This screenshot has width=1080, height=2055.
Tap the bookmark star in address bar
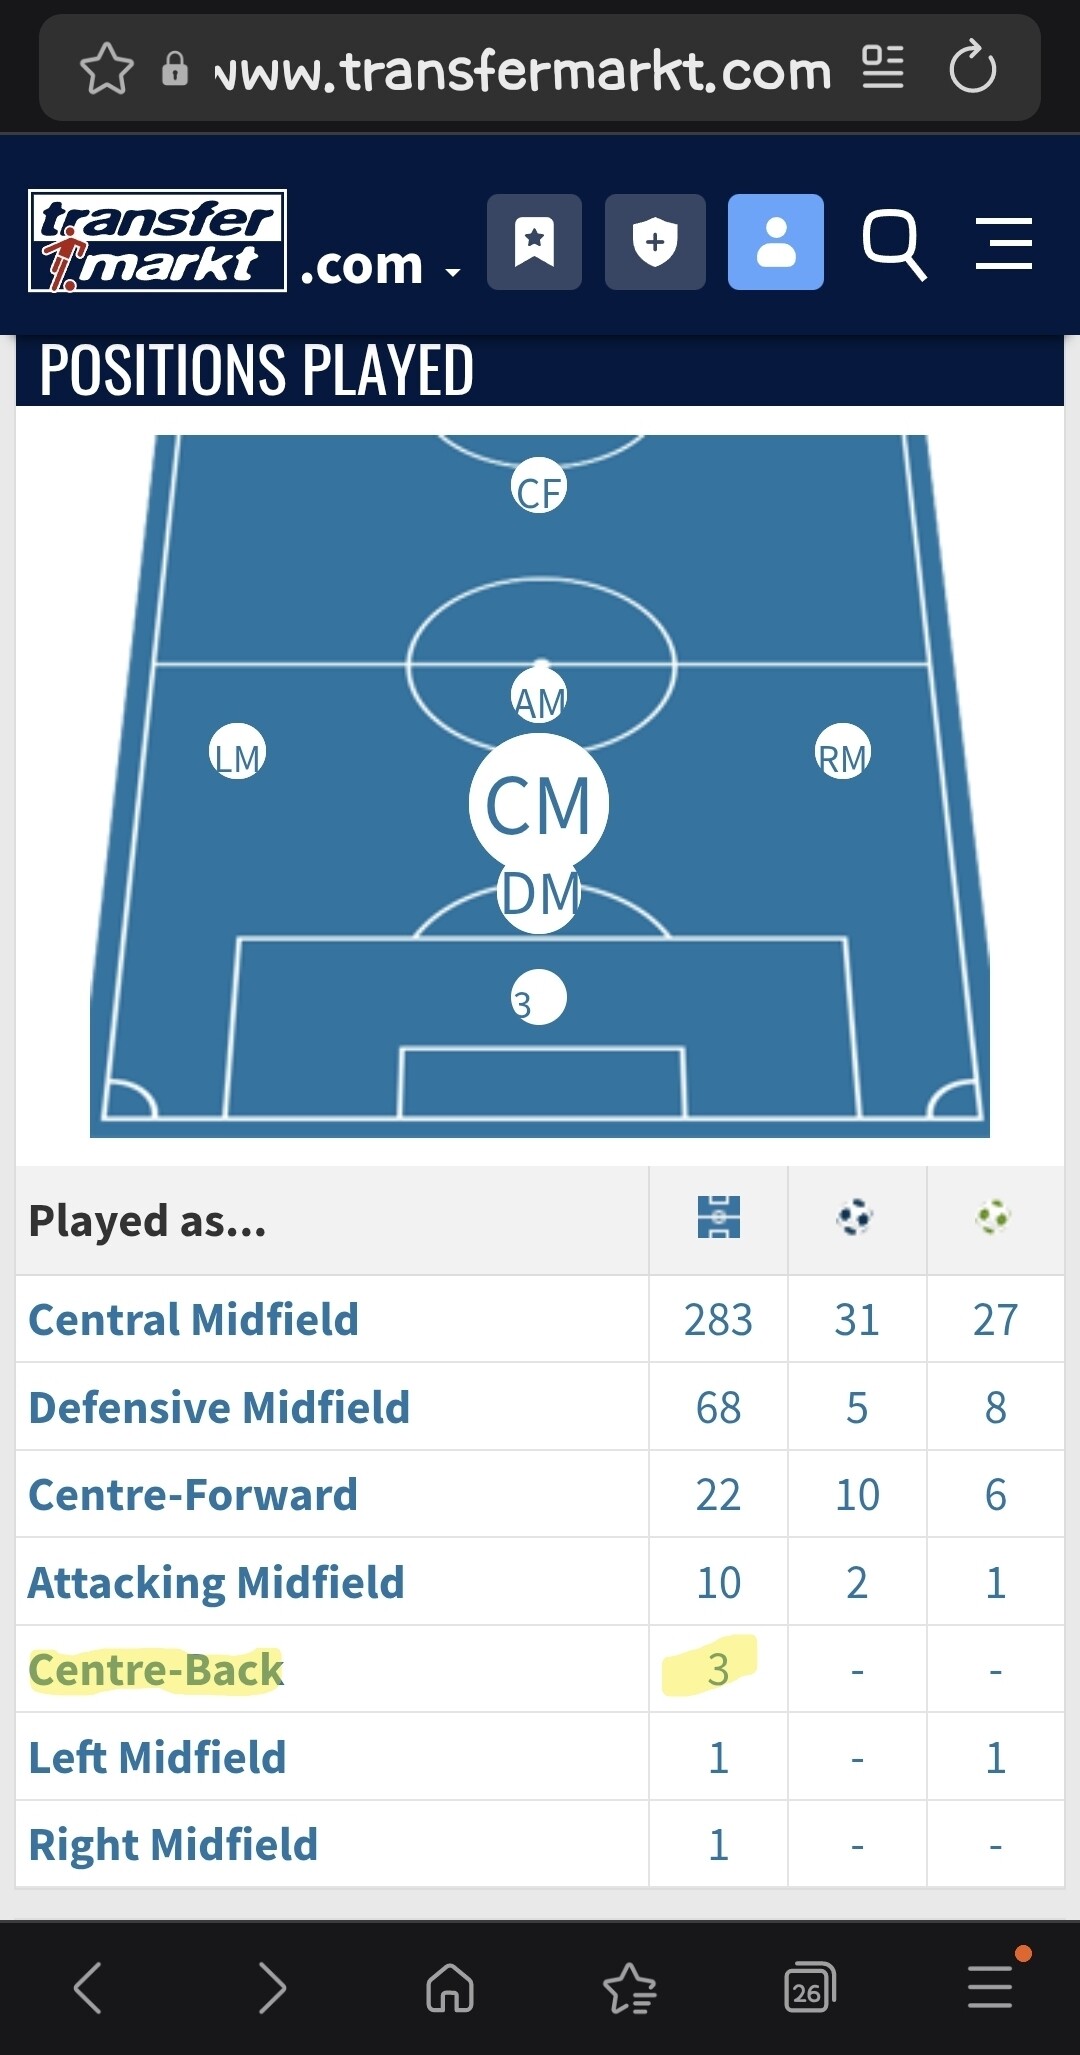107,70
